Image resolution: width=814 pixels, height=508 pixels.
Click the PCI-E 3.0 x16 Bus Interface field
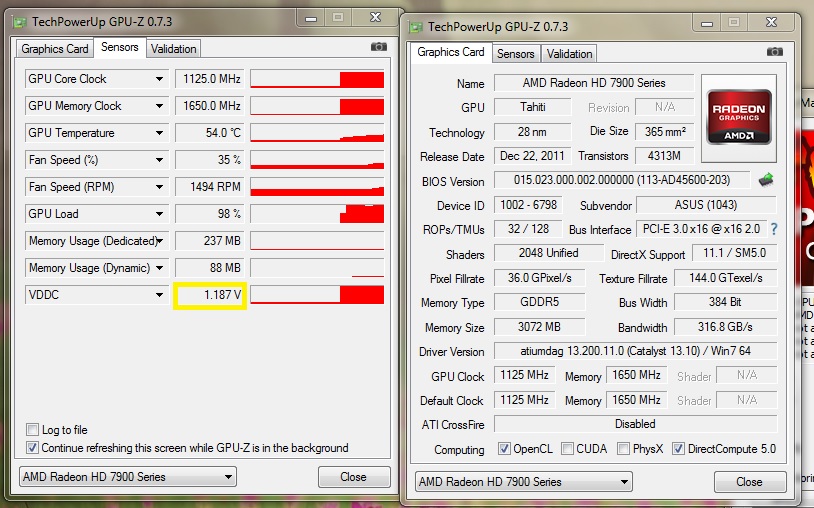click(701, 229)
